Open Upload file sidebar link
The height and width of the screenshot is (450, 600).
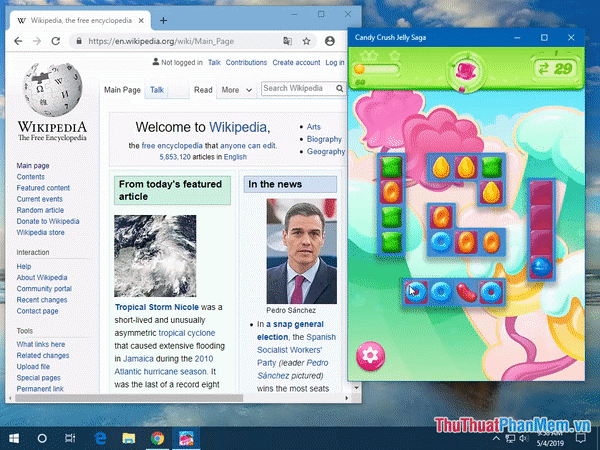[33, 367]
